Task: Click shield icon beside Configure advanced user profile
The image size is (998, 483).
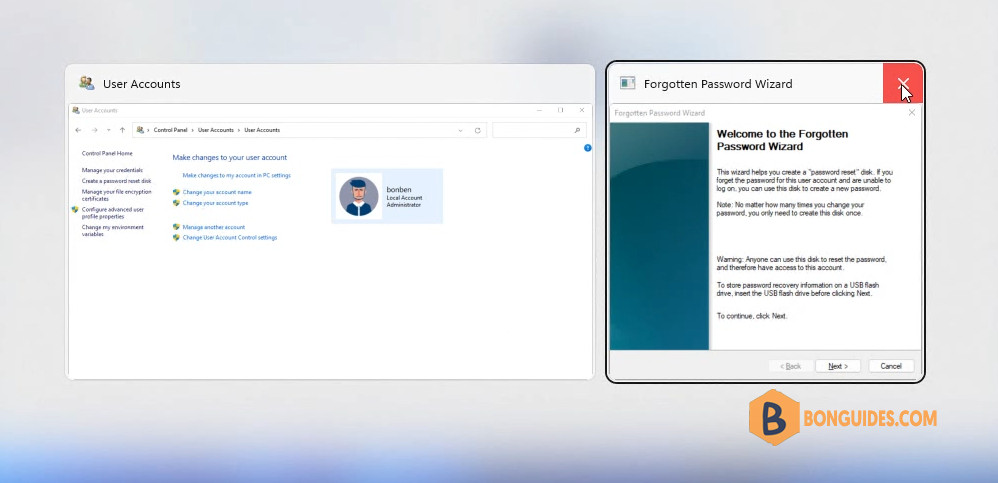Action: click(x=75, y=209)
